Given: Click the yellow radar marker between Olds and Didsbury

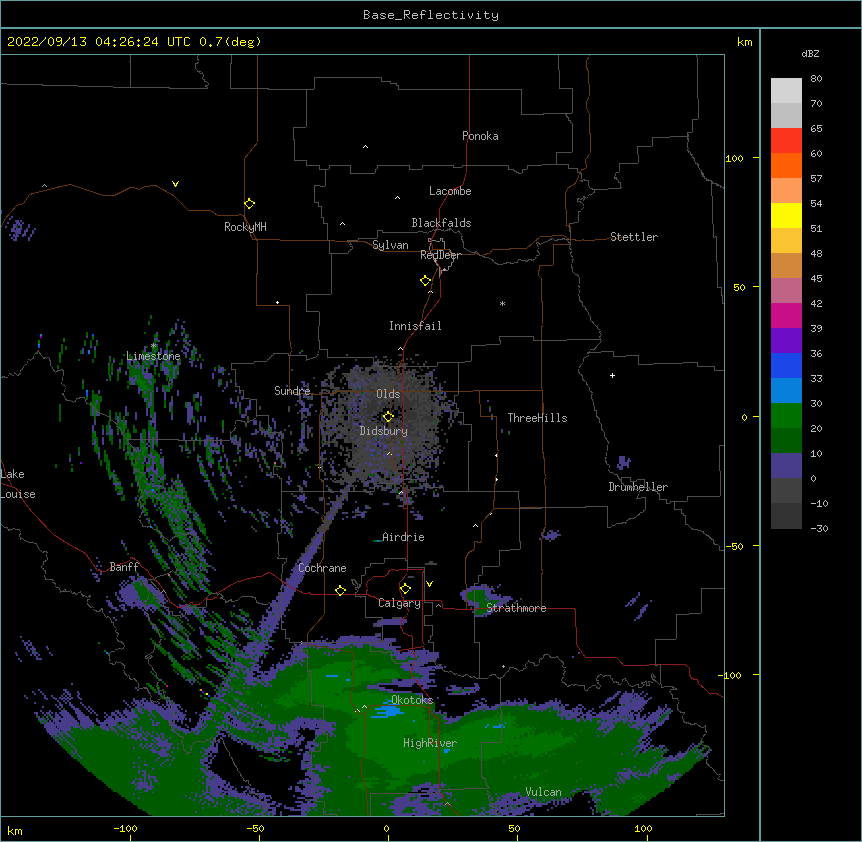Looking at the screenshot, I should coord(388,416).
